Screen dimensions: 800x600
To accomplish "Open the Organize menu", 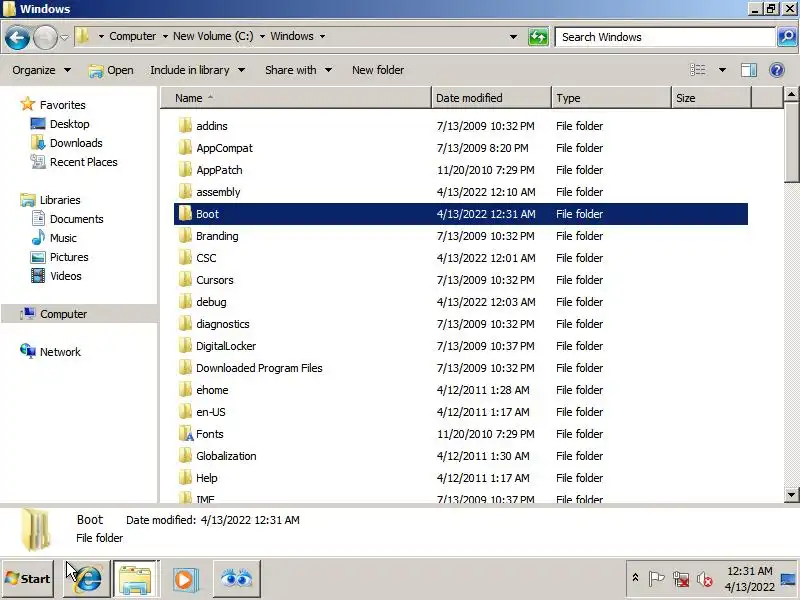I will 41,70.
